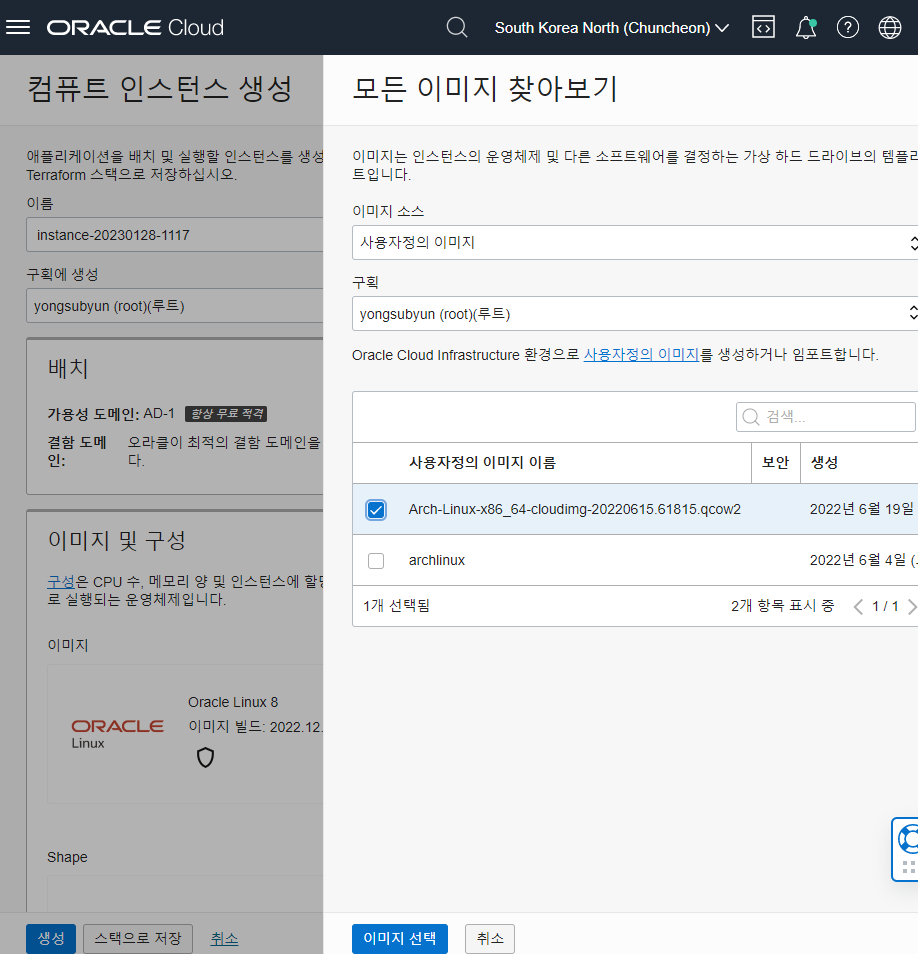
Task: Click the 생성 button
Action: [x=51, y=938]
